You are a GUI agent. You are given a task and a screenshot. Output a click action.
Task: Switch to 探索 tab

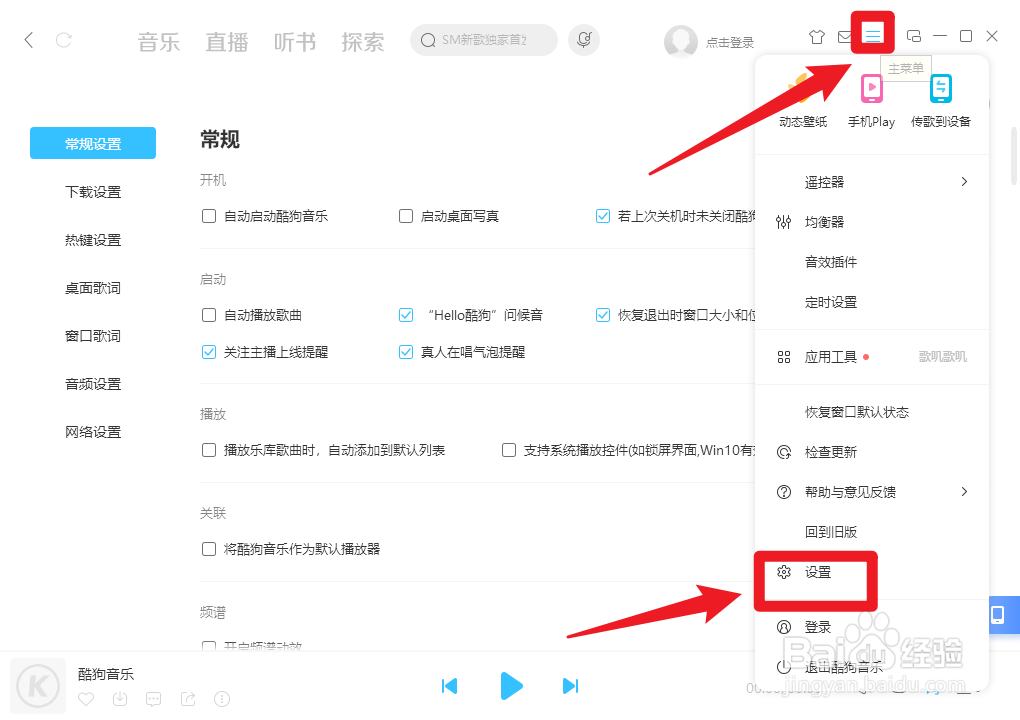pos(363,42)
